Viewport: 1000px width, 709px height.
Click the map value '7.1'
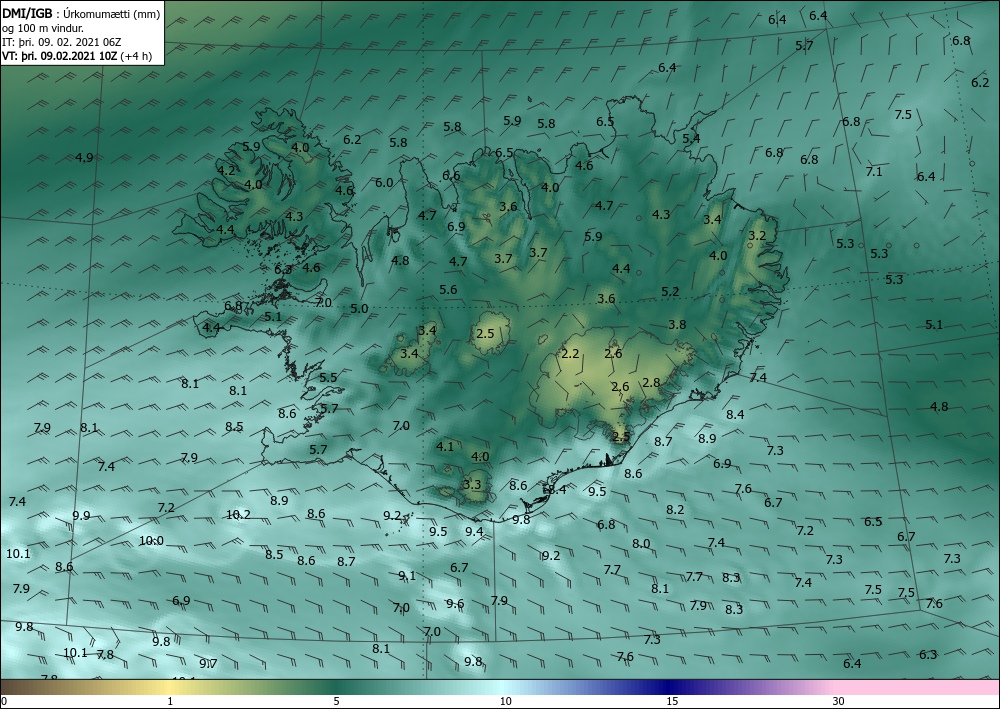[874, 172]
